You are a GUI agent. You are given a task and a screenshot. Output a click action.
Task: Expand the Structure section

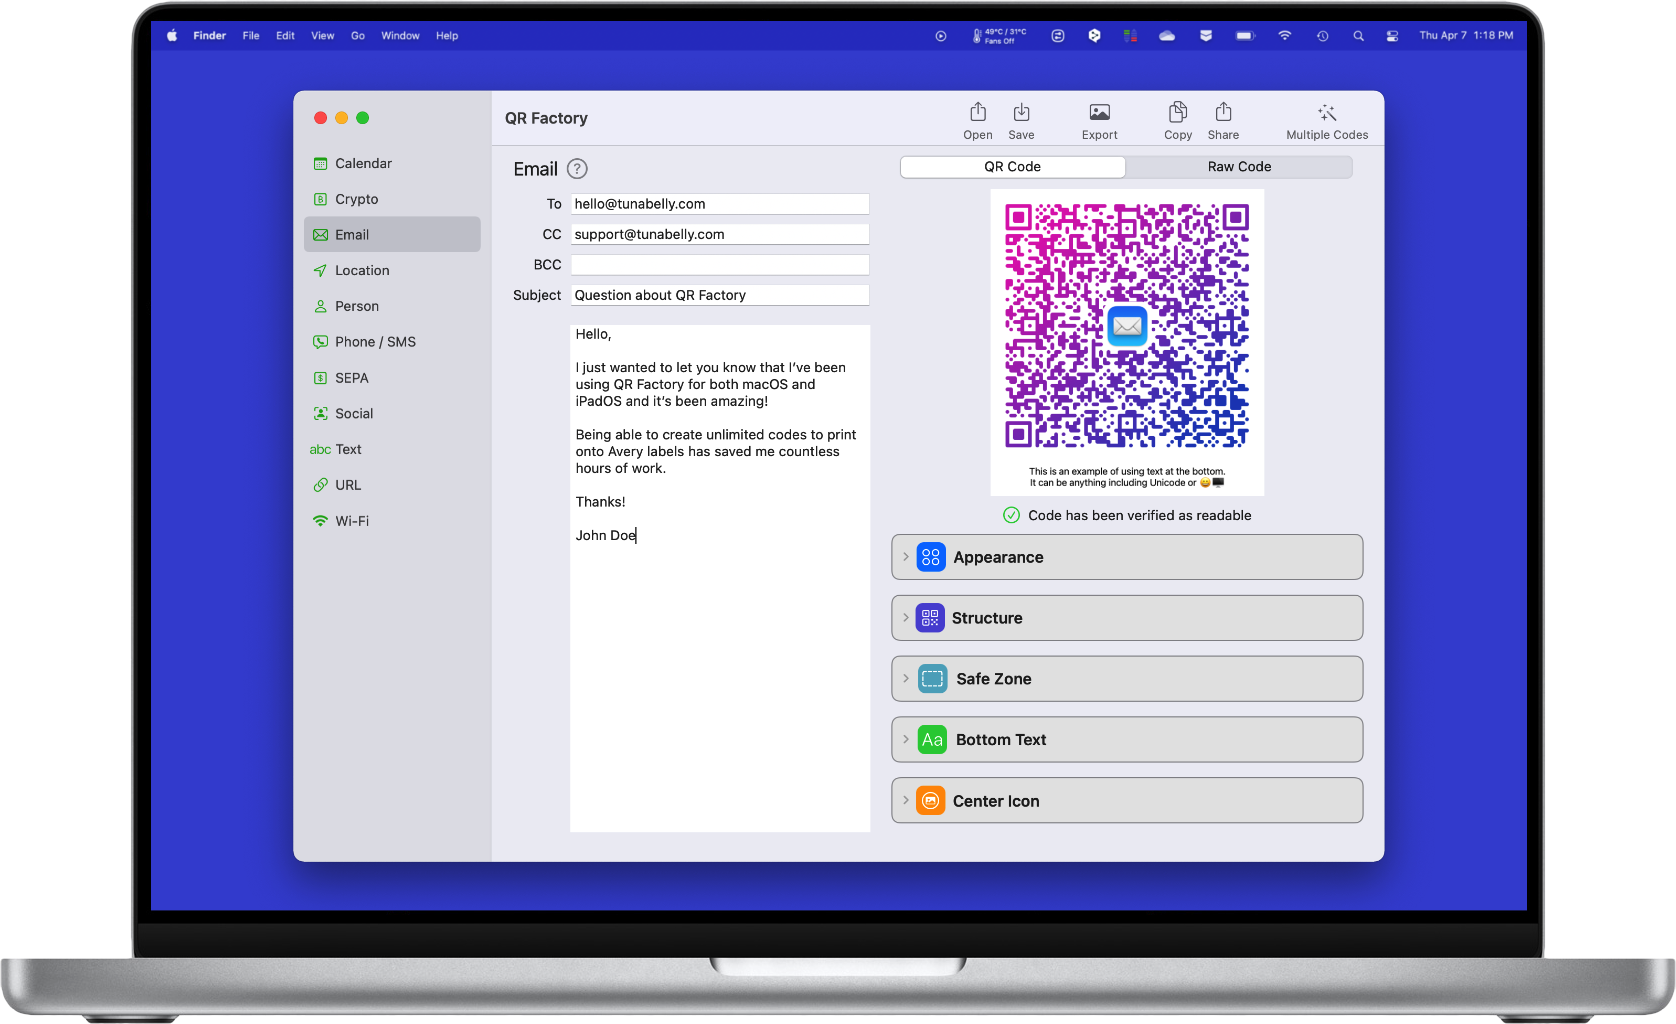[1126, 618]
